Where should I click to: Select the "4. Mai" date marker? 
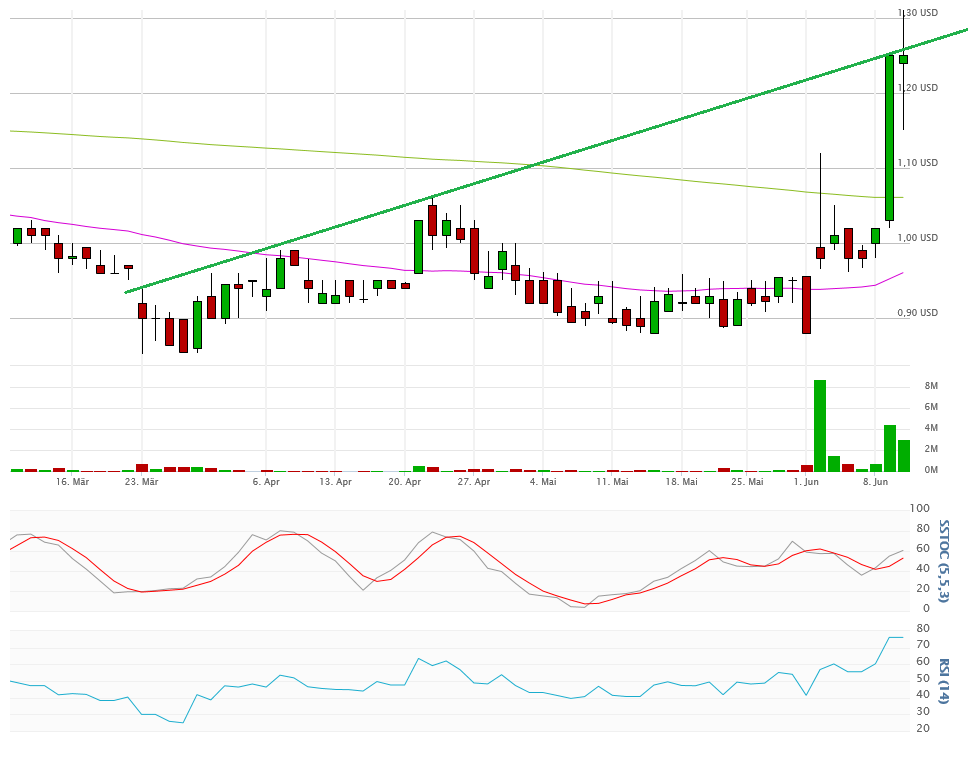[542, 482]
